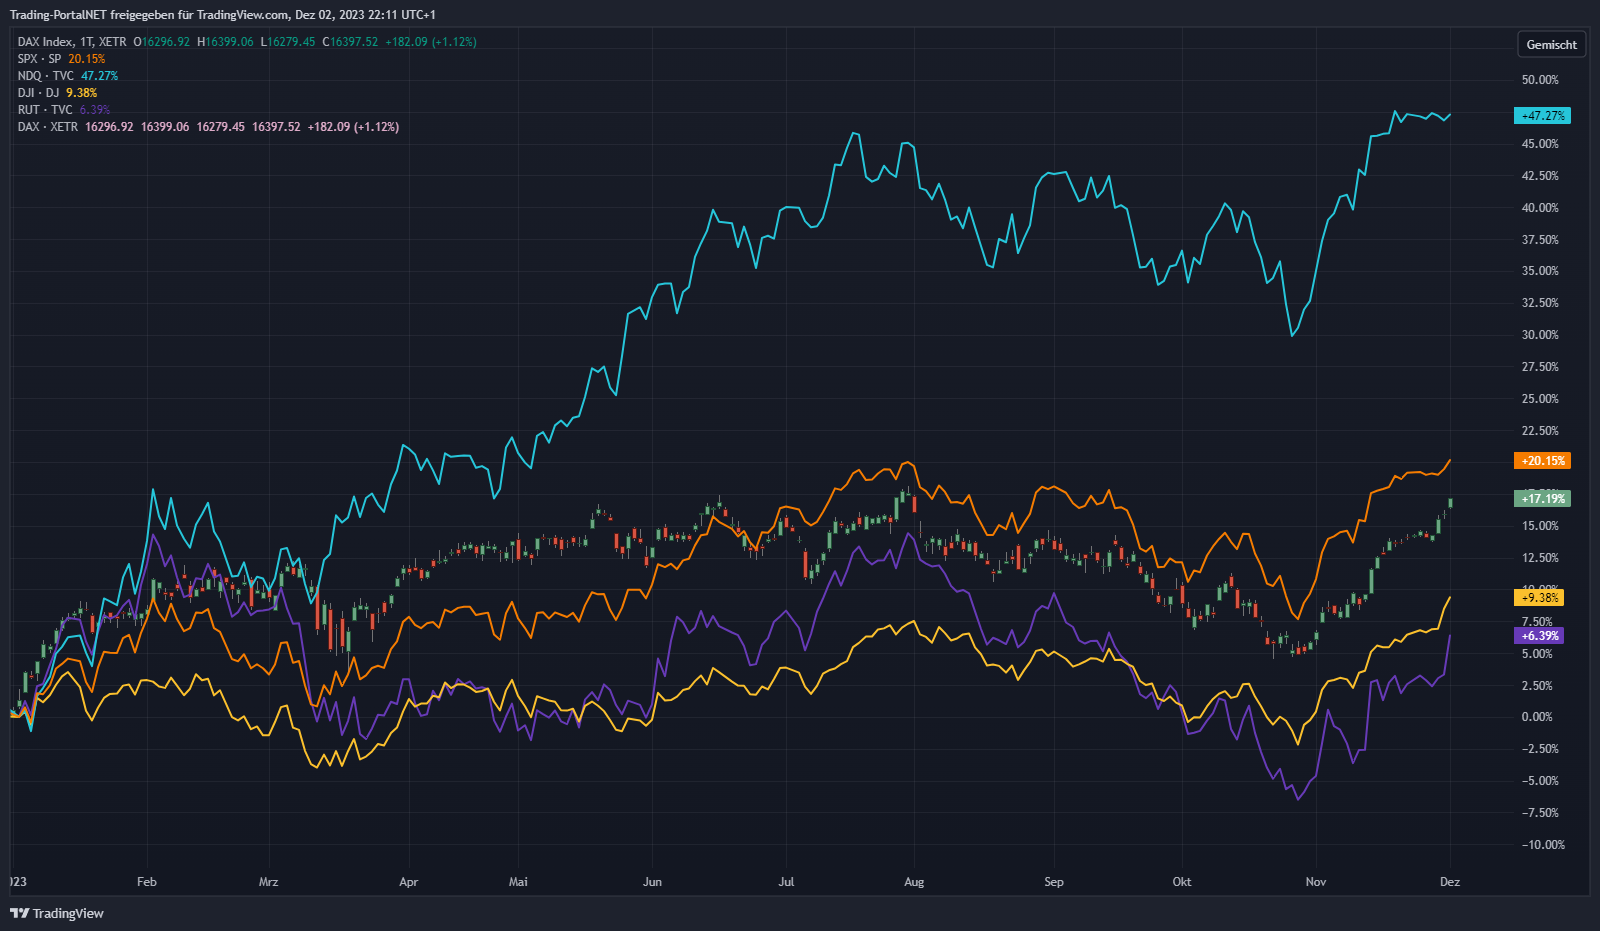Click the Dez marker on time axis

(1450, 882)
